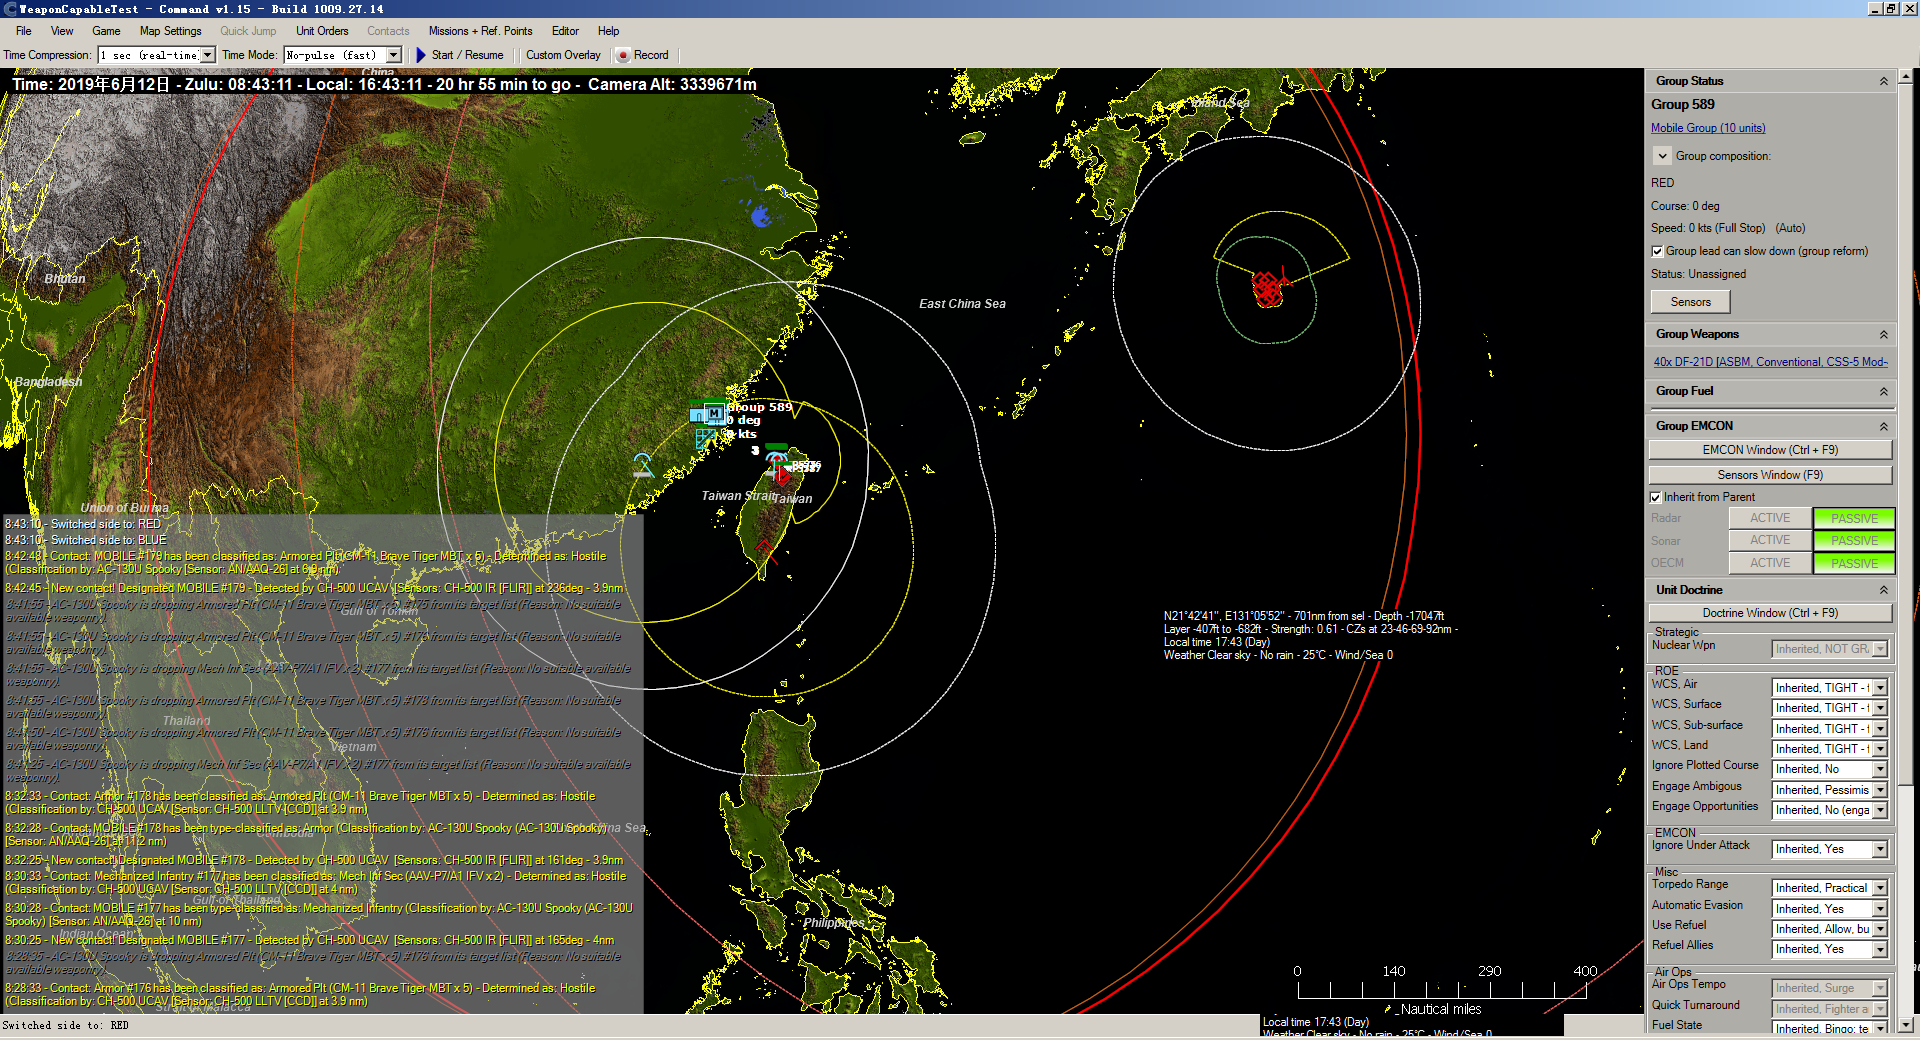Open the Engage Ambigous dropdown
This screenshot has width=1920, height=1040.
click(1880, 790)
